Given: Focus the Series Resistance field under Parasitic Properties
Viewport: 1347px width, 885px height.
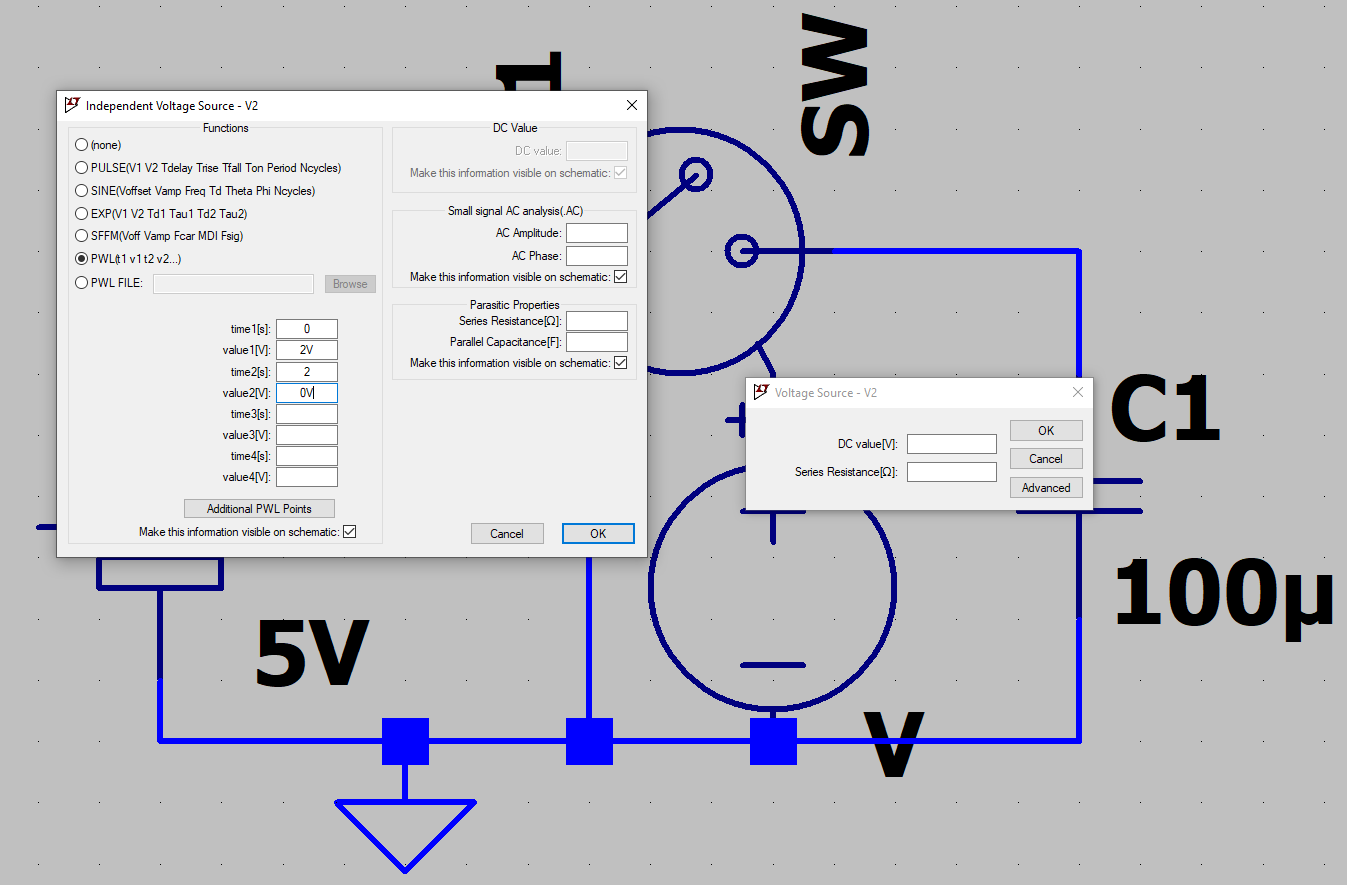Looking at the screenshot, I should coord(596,321).
